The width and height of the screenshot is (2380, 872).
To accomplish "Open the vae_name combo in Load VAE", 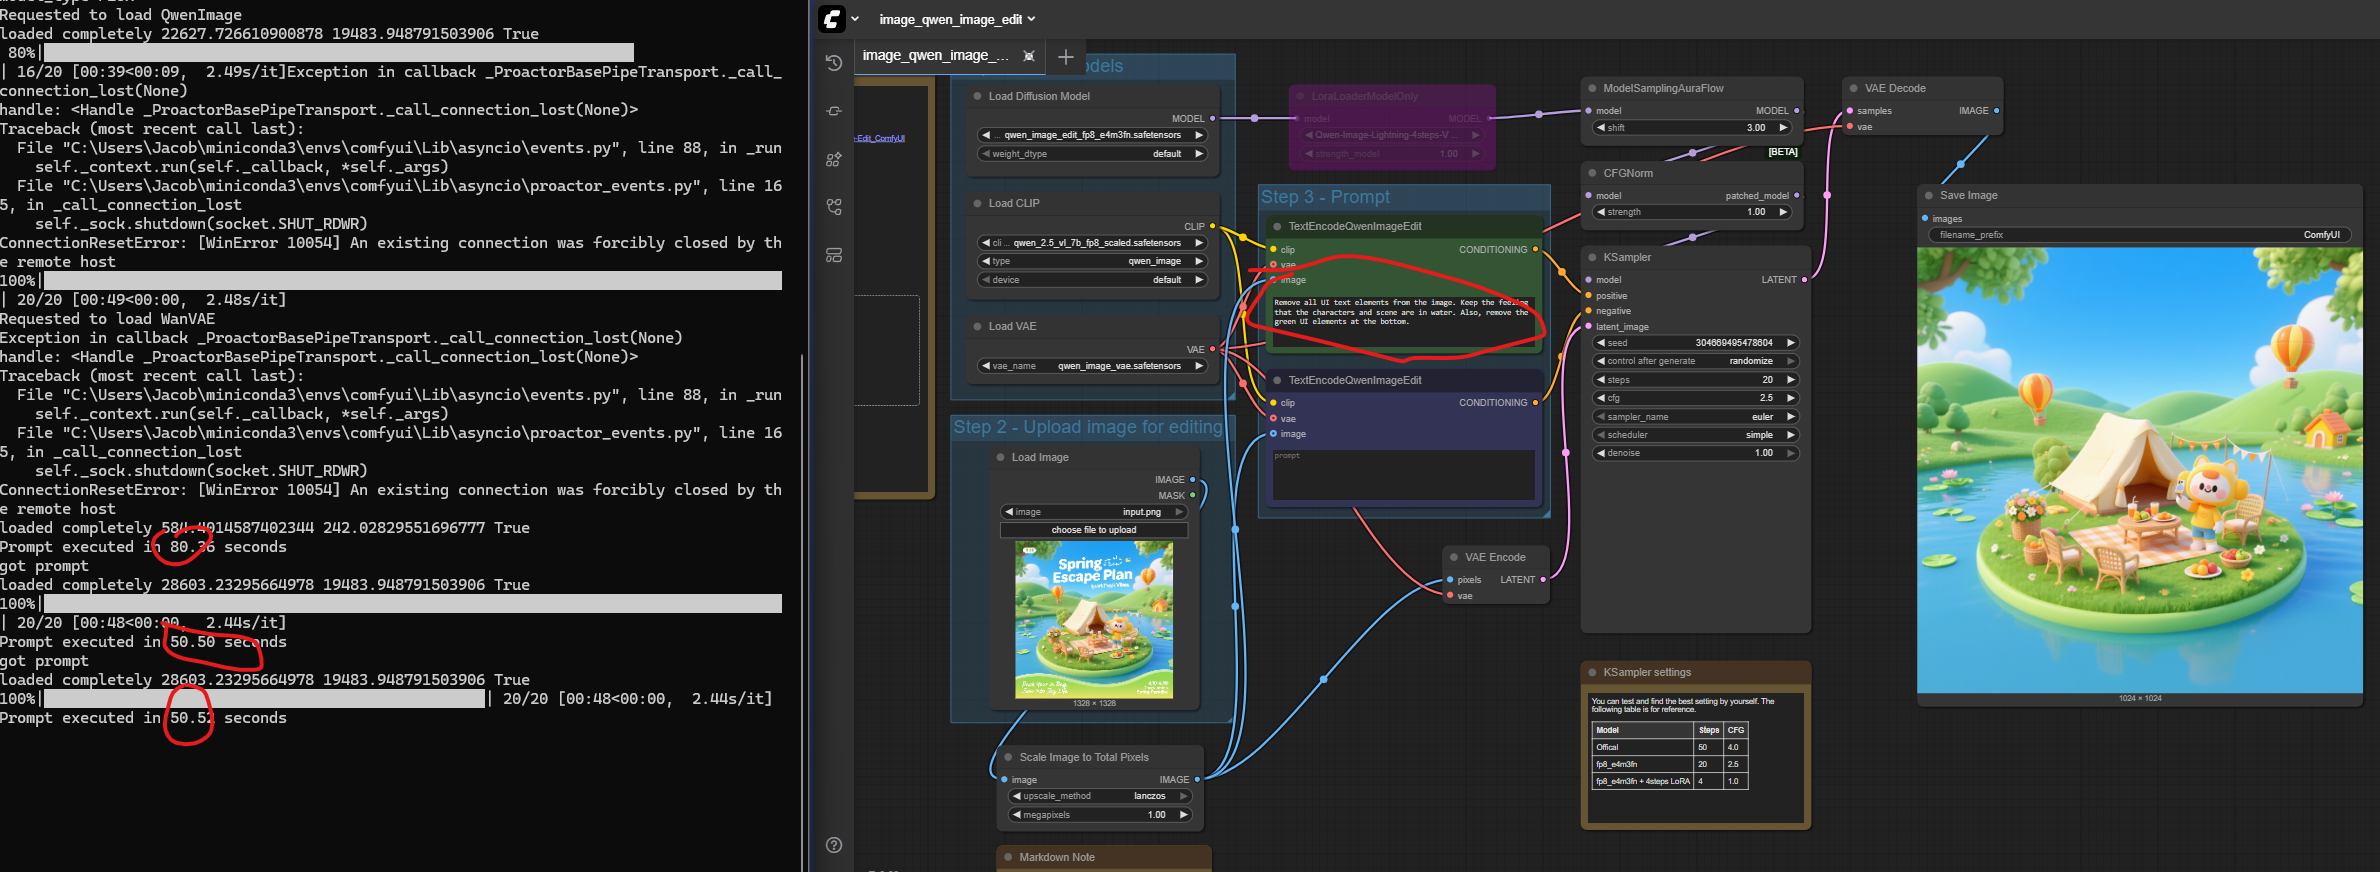I will 1092,366.
